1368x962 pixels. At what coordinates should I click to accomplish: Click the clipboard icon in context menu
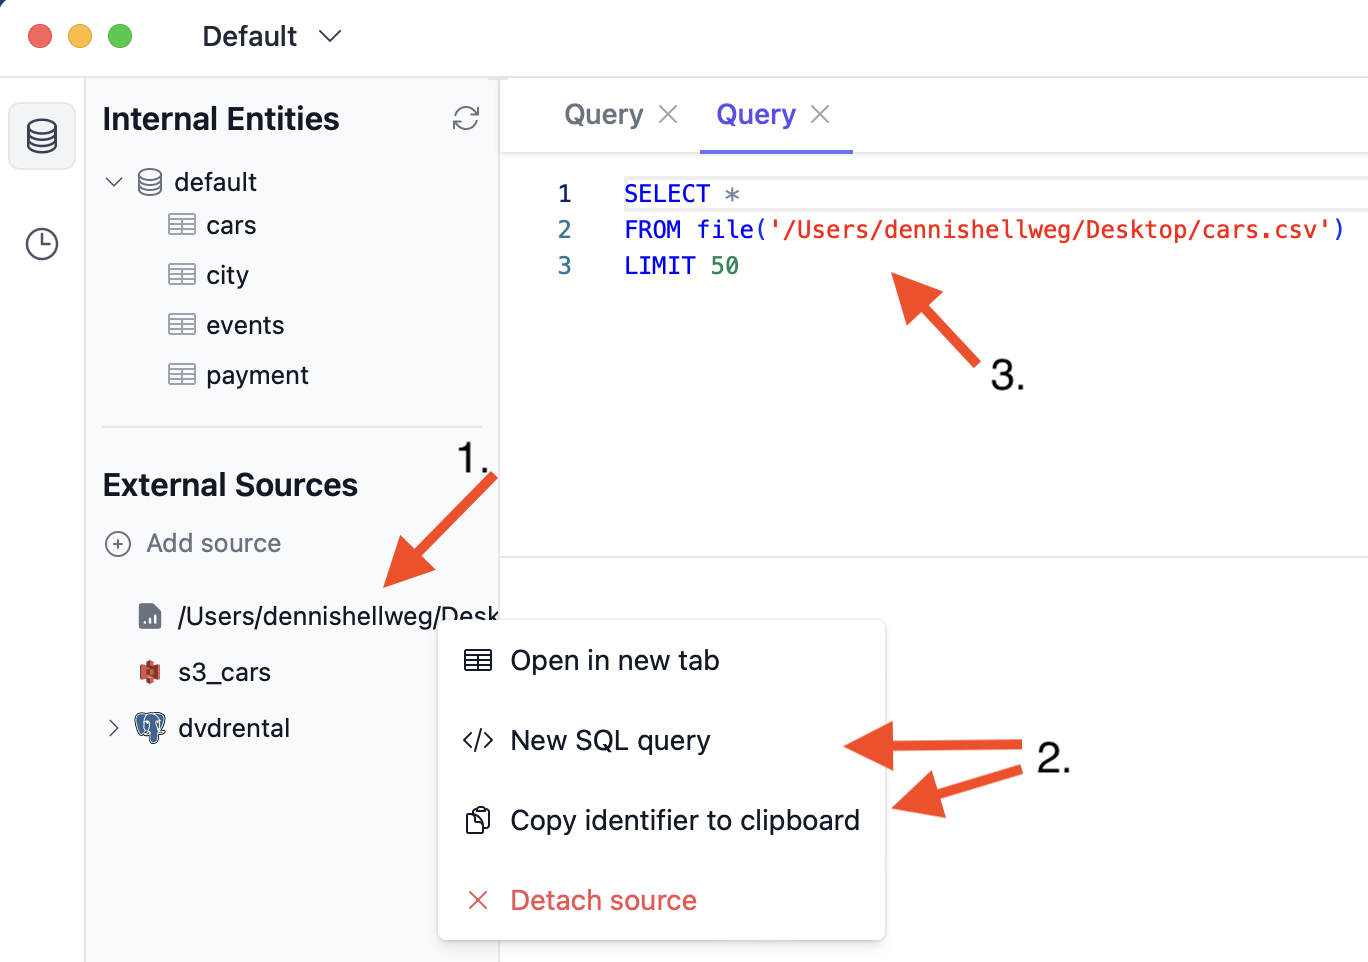478,820
